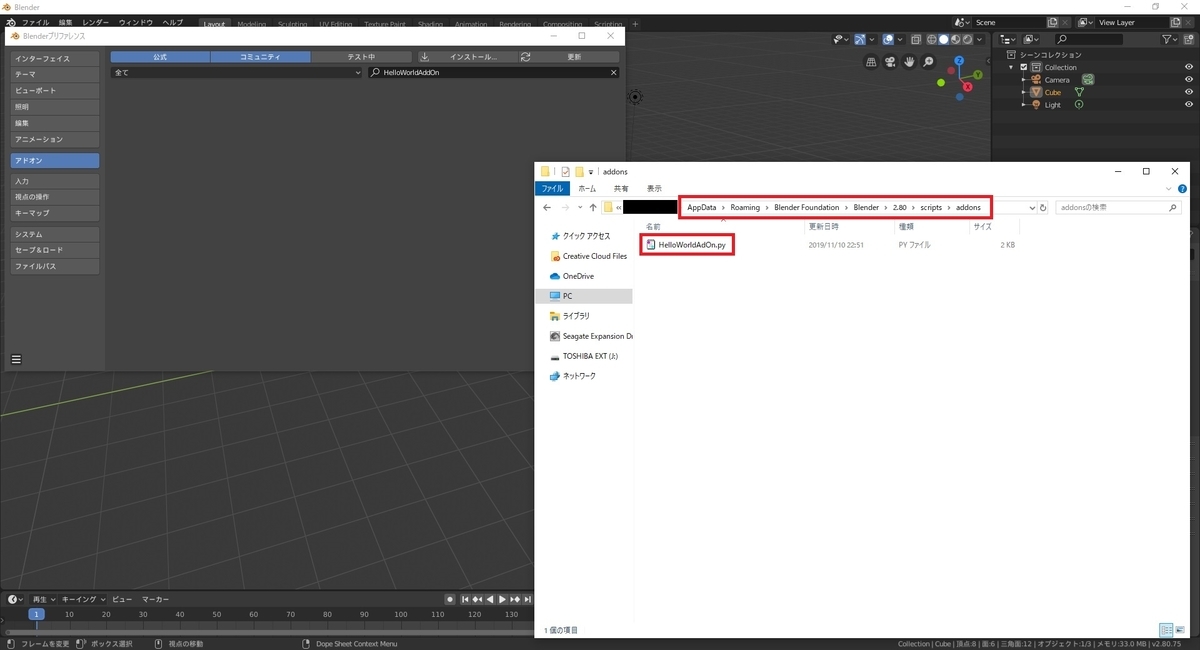The image size is (1200, 650).
Task: Click the Explorer up-folder arrow icon
Action: pos(593,207)
